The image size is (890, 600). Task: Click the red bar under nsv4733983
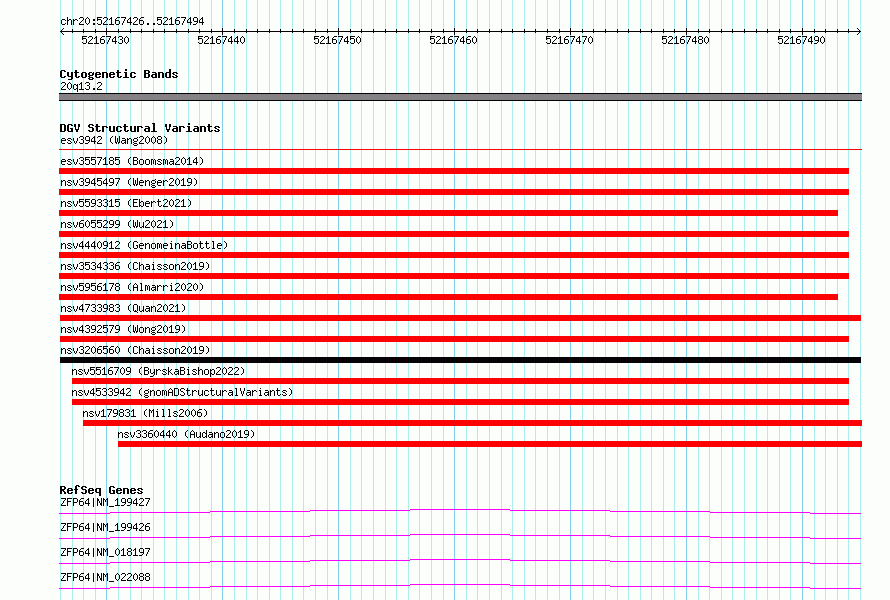(460, 318)
